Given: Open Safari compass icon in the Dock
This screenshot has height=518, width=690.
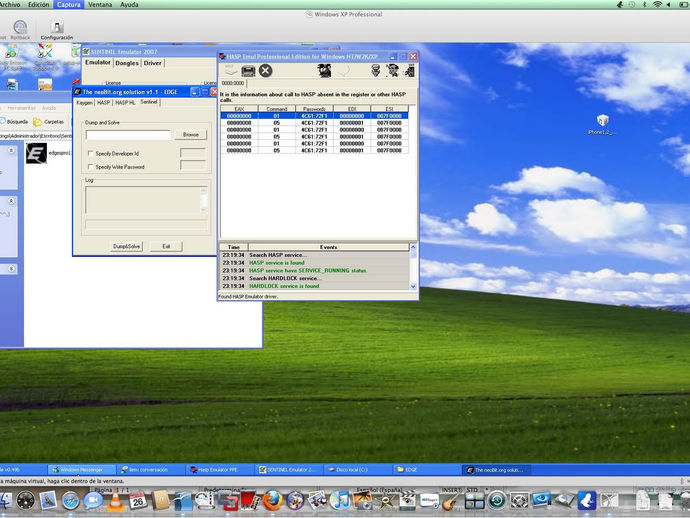Looking at the screenshot, I should (70, 501).
